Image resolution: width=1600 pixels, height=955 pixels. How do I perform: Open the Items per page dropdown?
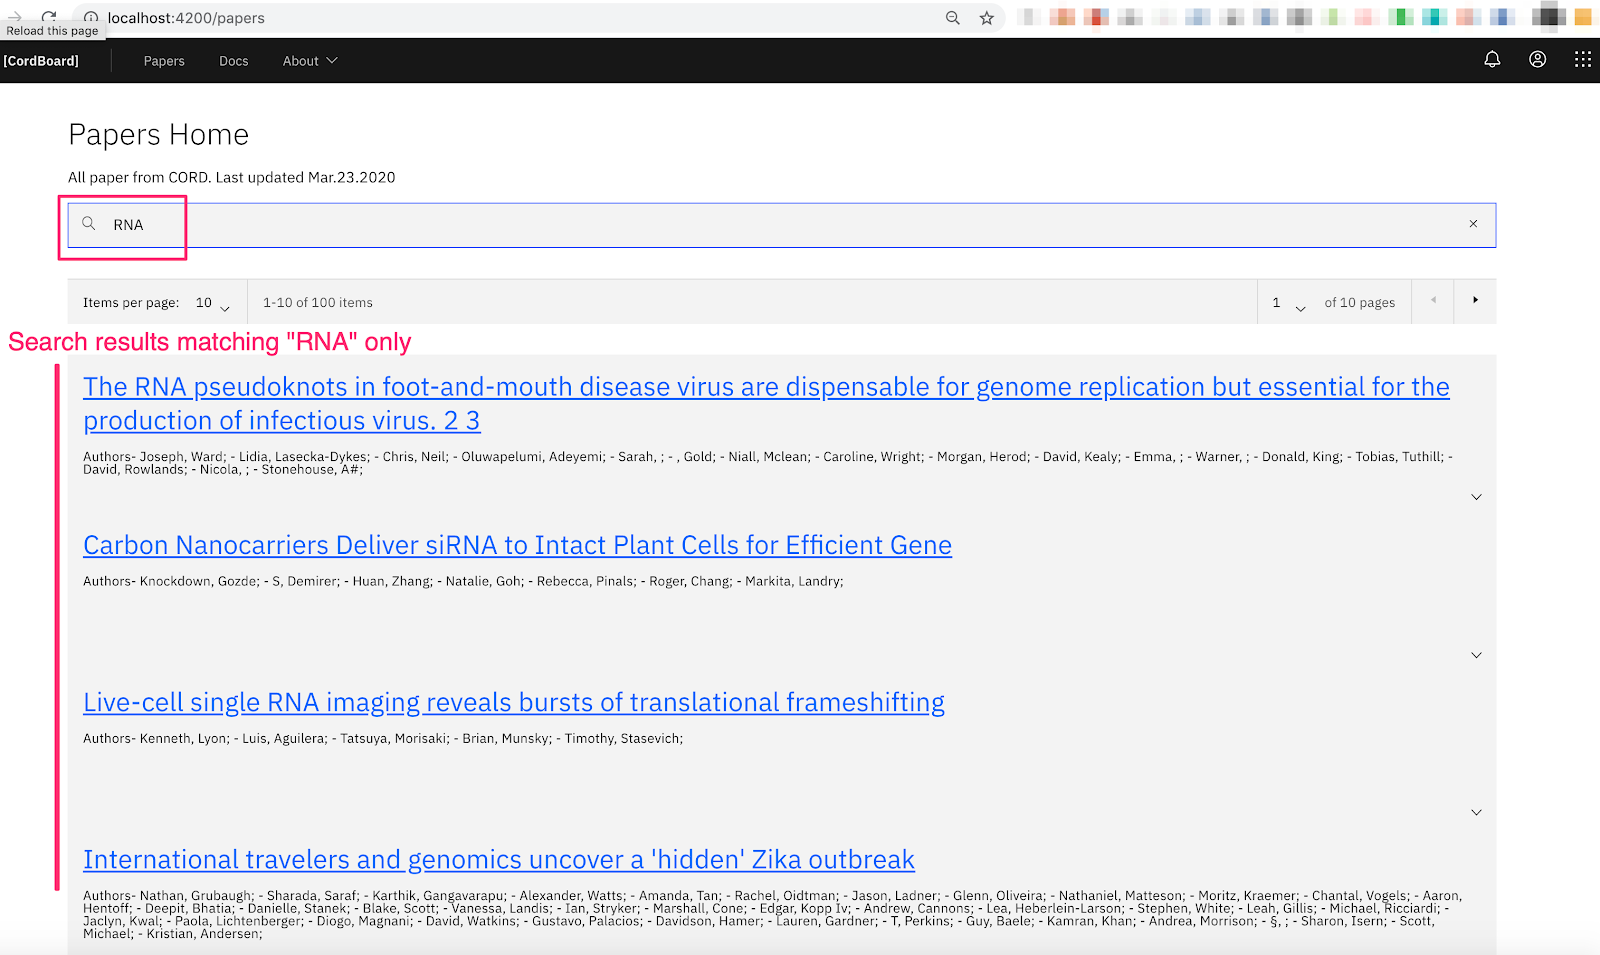click(x=213, y=303)
